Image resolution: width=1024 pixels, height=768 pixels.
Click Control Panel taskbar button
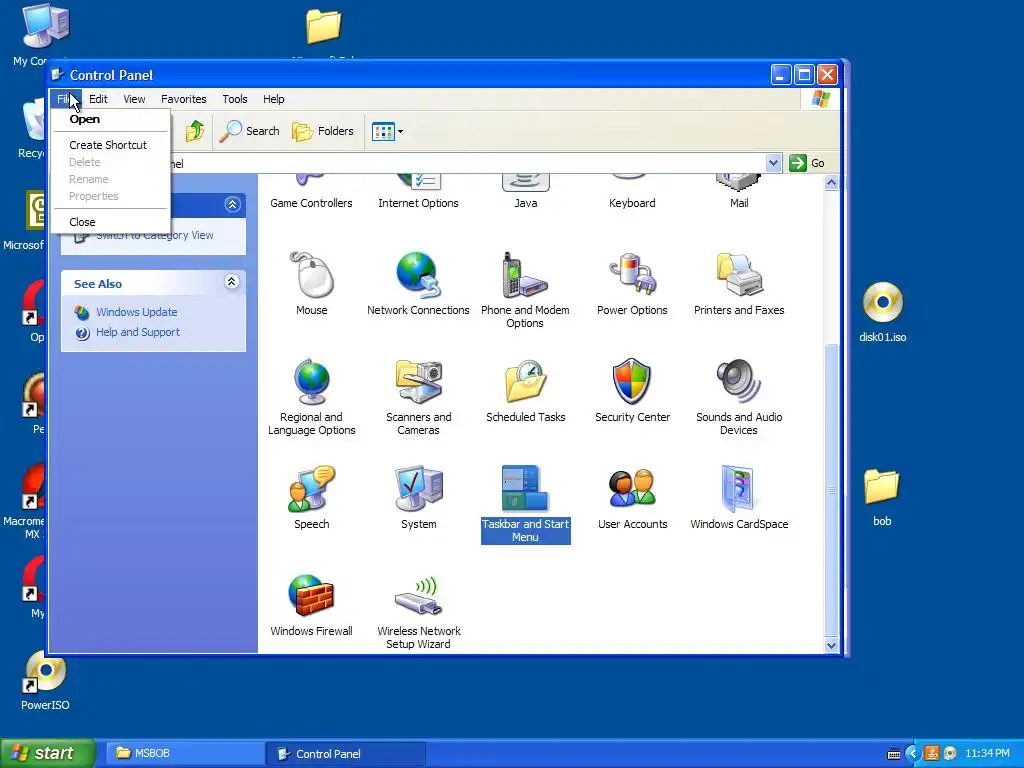346,754
